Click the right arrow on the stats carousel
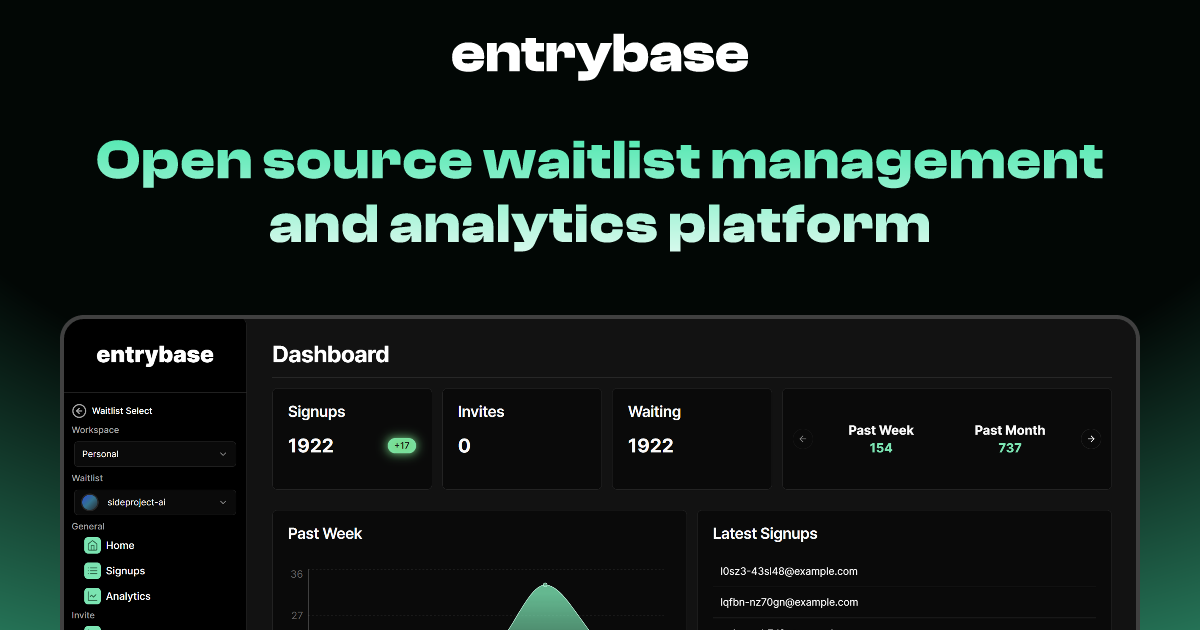The width and height of the screenshot is (1200, 630). pos(1090,438)
